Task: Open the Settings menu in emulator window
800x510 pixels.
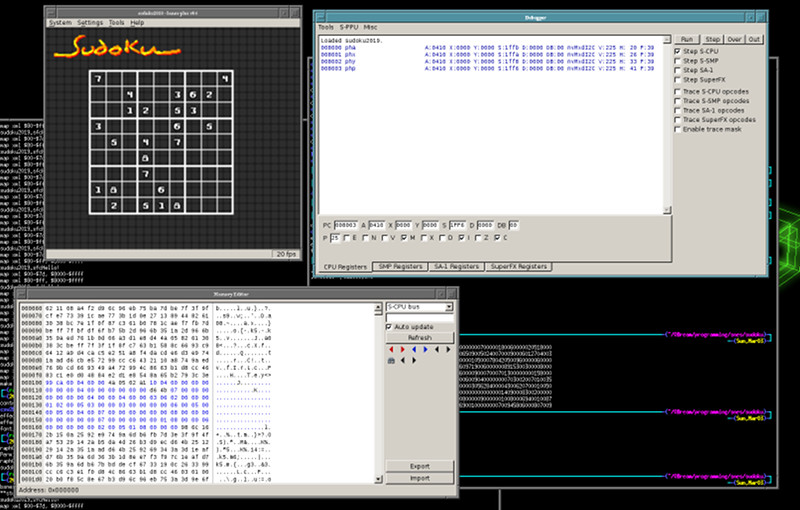Action: (90, 23)
